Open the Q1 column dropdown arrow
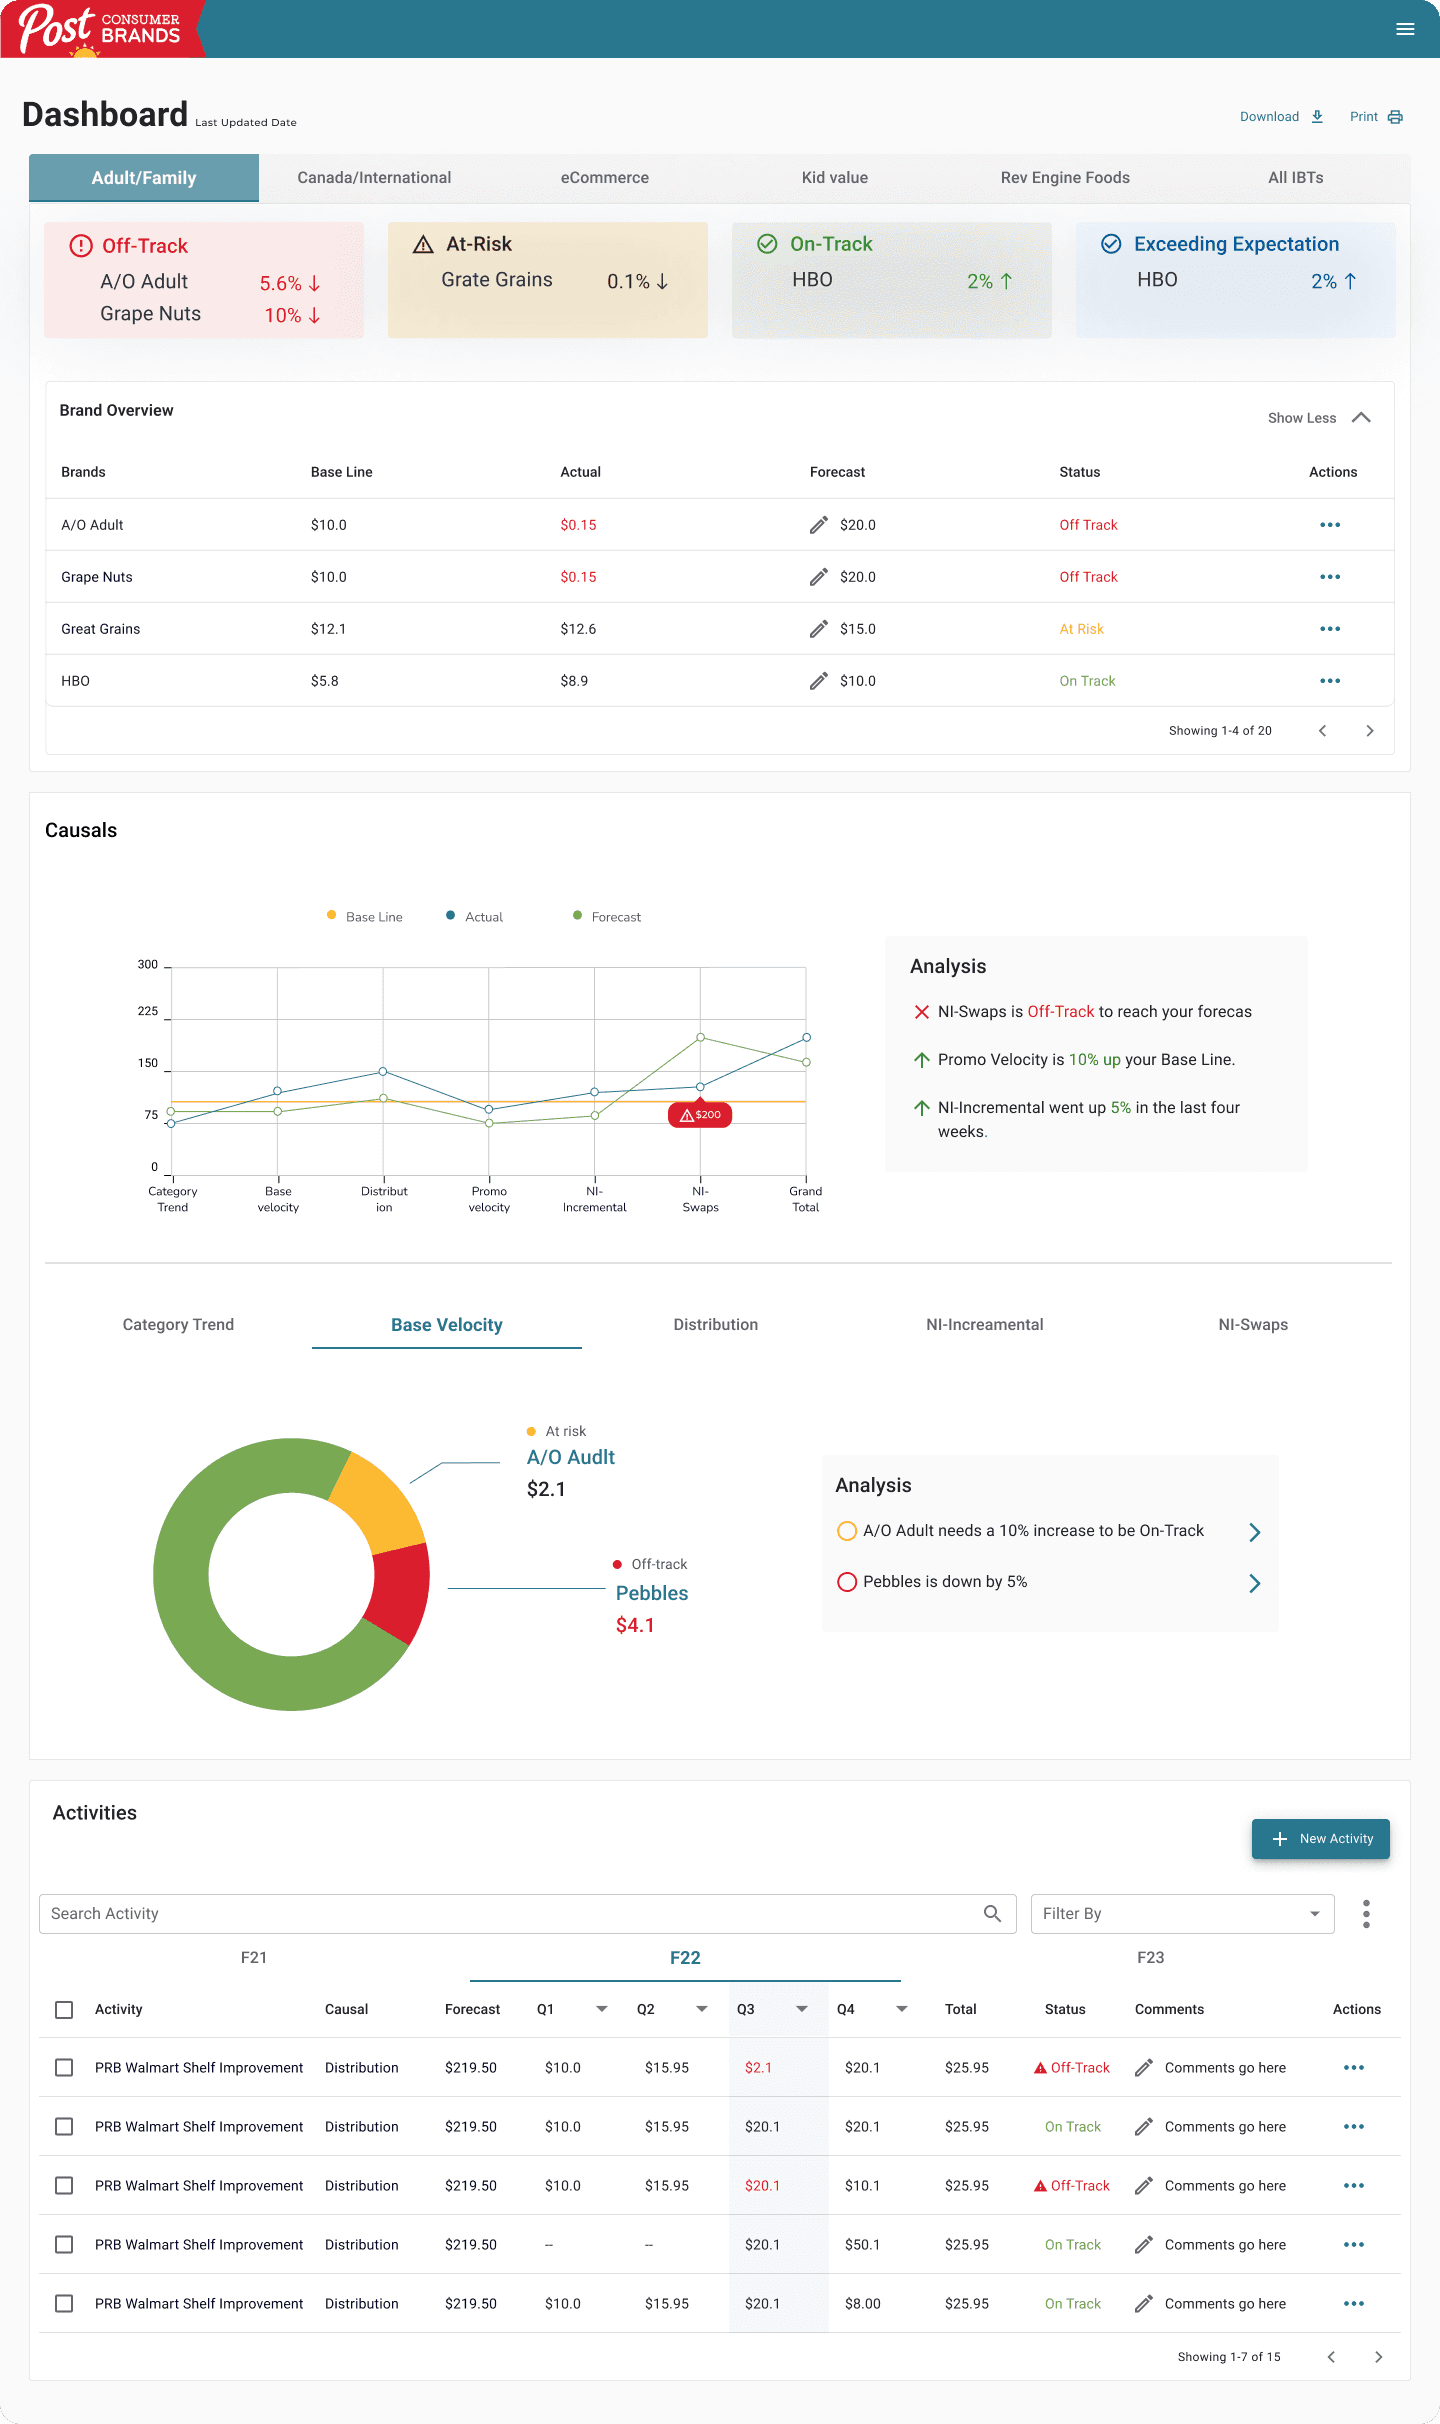Viewport: 1440px width, 2424px height. coord(602,2009)
